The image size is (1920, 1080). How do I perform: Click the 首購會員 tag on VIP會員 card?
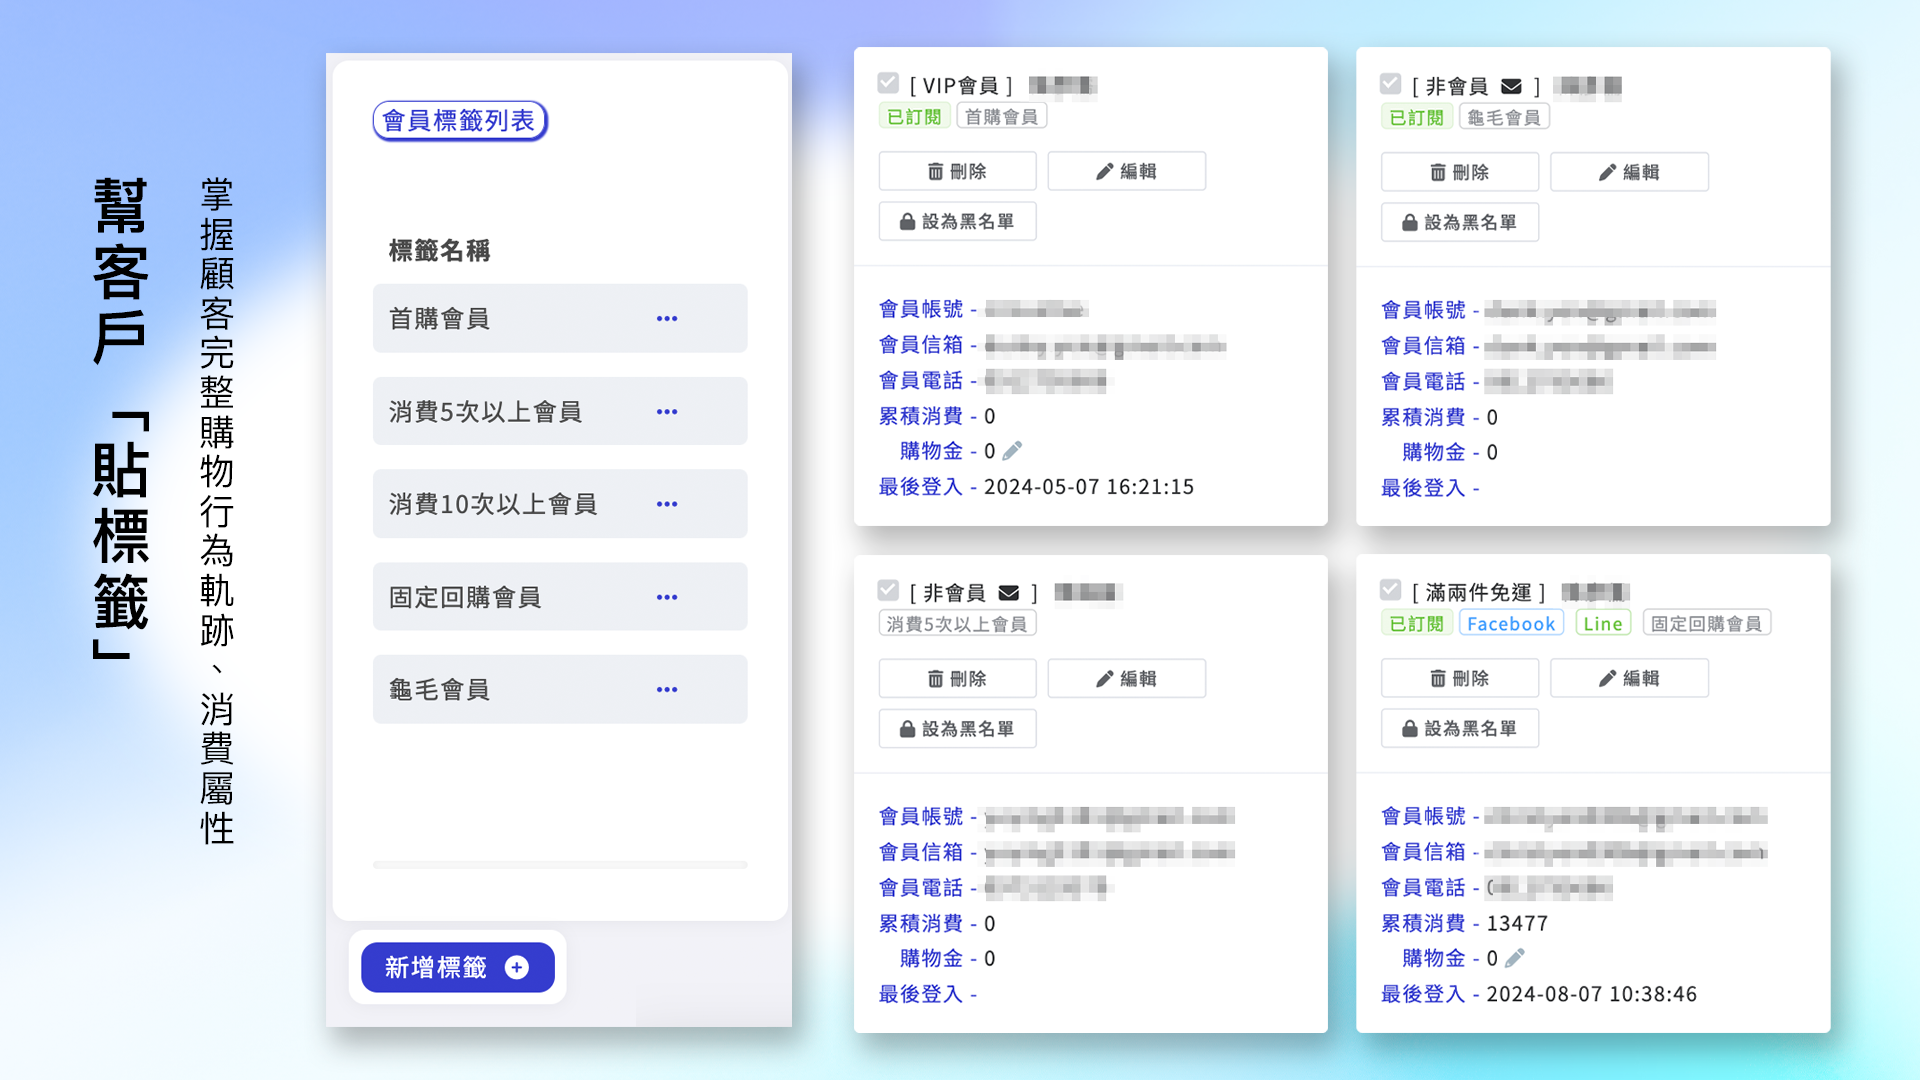tap(1001, 116)
